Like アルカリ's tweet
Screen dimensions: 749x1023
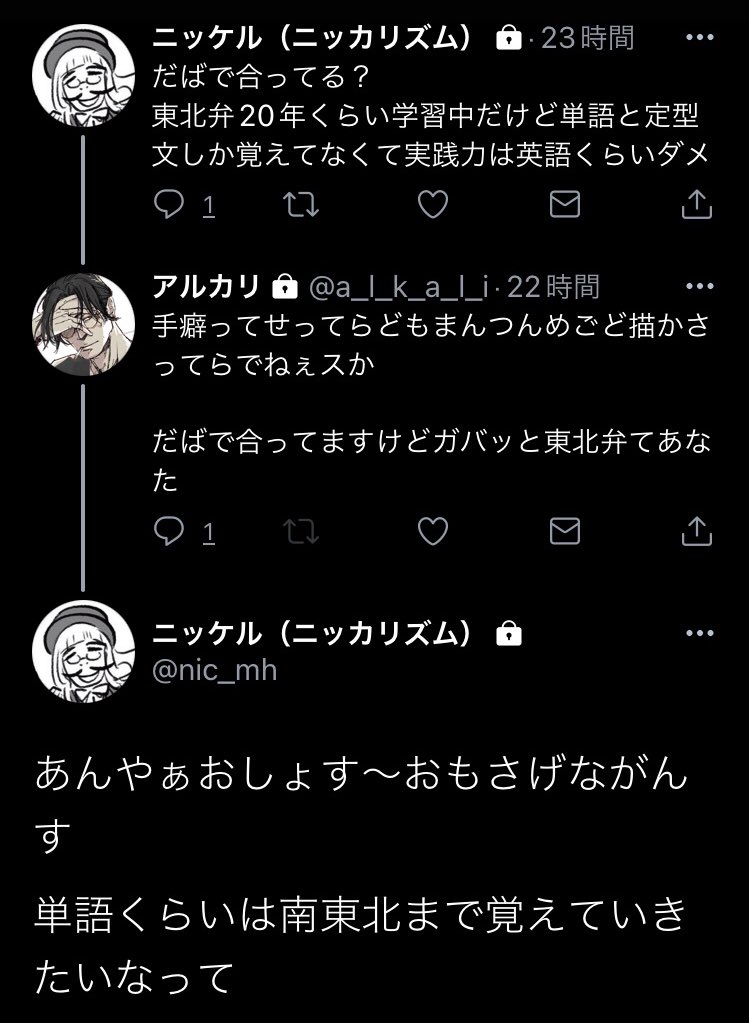(x=431, y=532)
